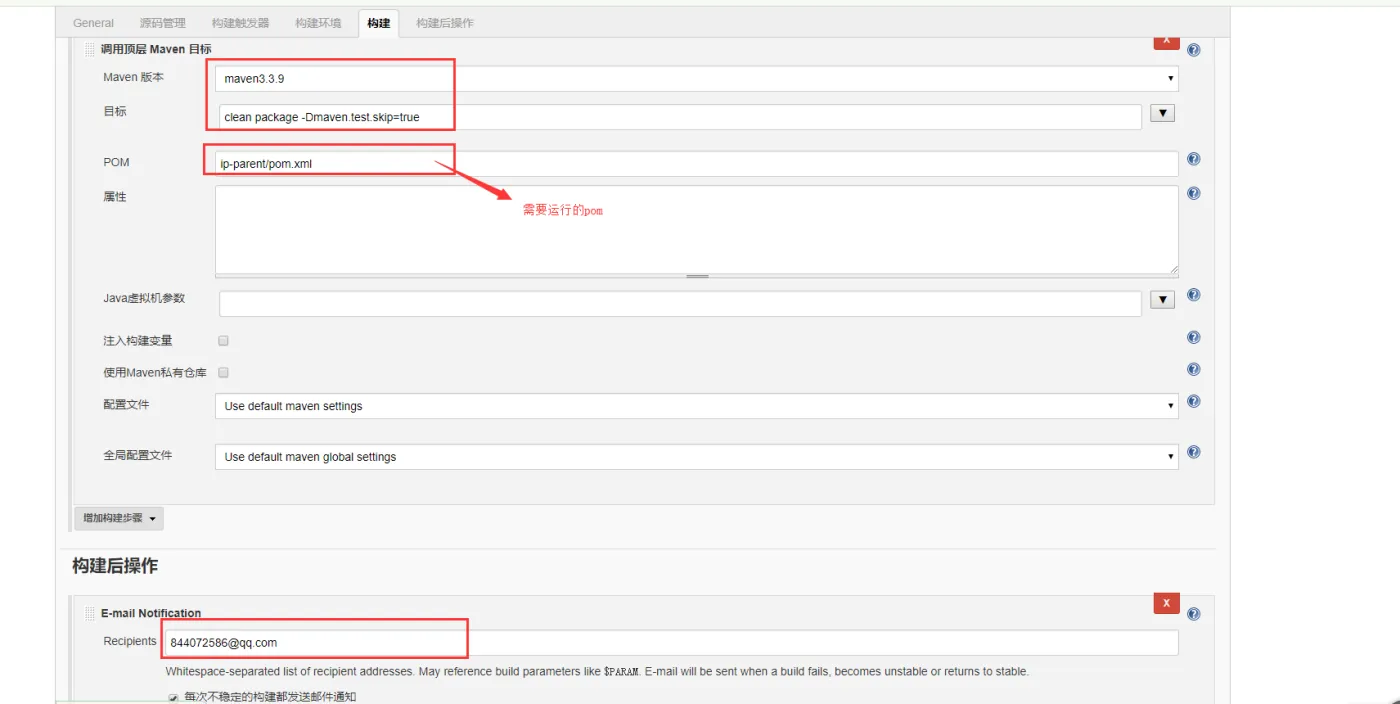This screenshot has height=704, width=1400.
Task: Open help icon for E-mail Notification
Action: (x=1193, y=614)
